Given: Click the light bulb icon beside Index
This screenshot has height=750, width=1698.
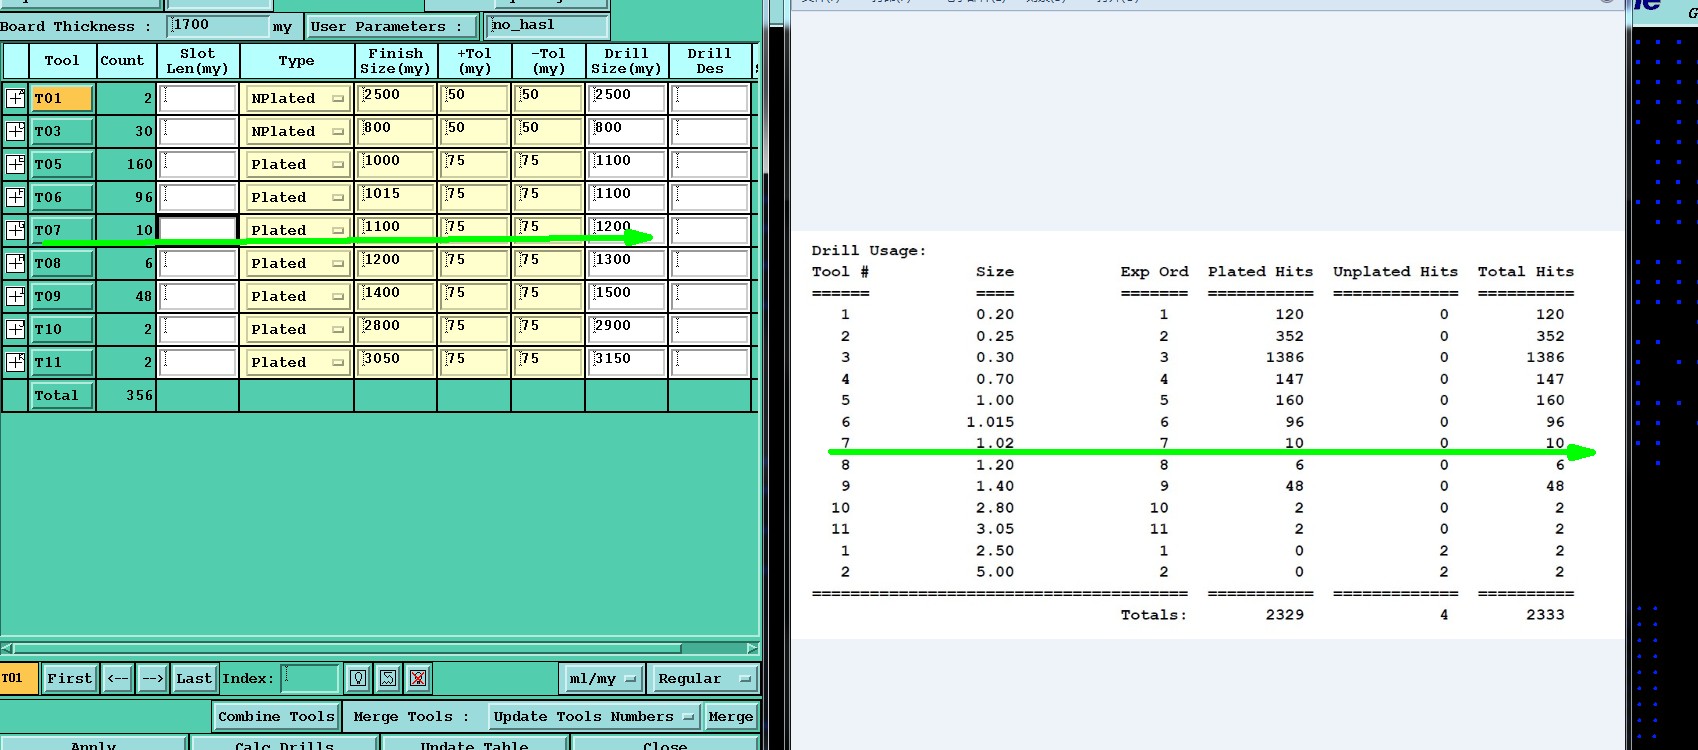Looking at the screenshot, I should coord(358,678).
